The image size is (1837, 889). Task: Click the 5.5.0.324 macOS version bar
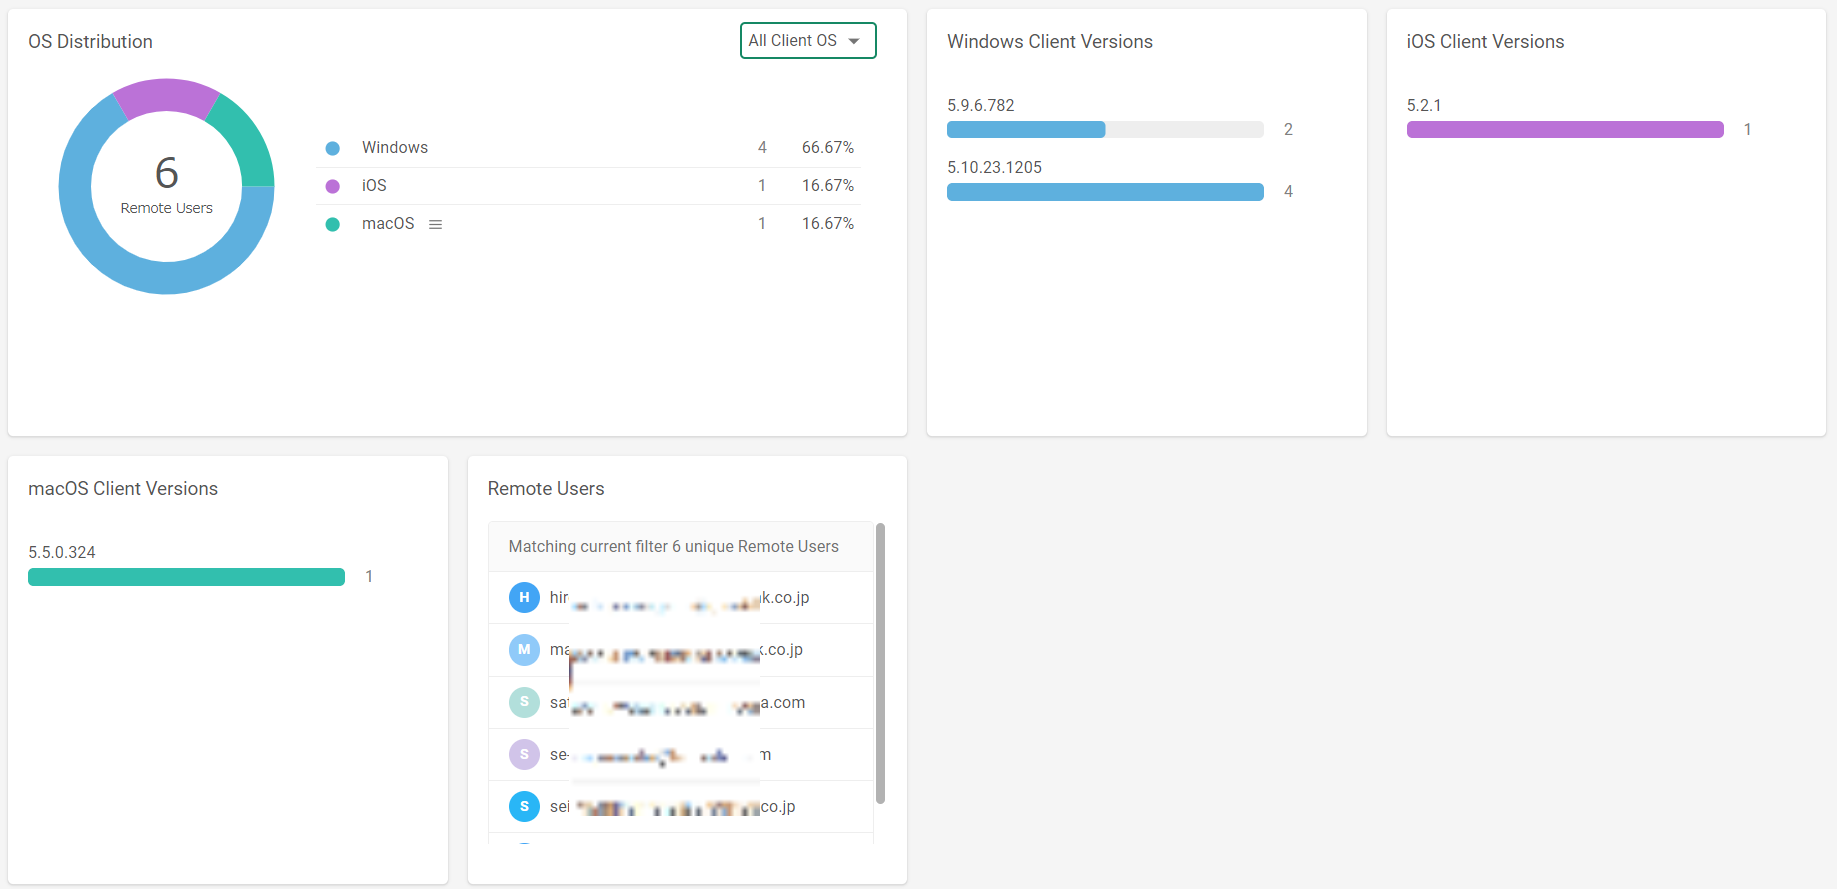point(186,577)
